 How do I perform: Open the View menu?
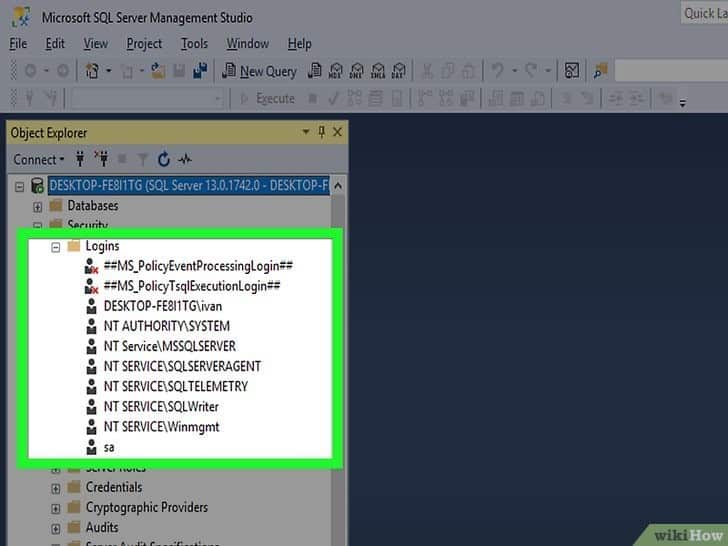click(96, 44)
